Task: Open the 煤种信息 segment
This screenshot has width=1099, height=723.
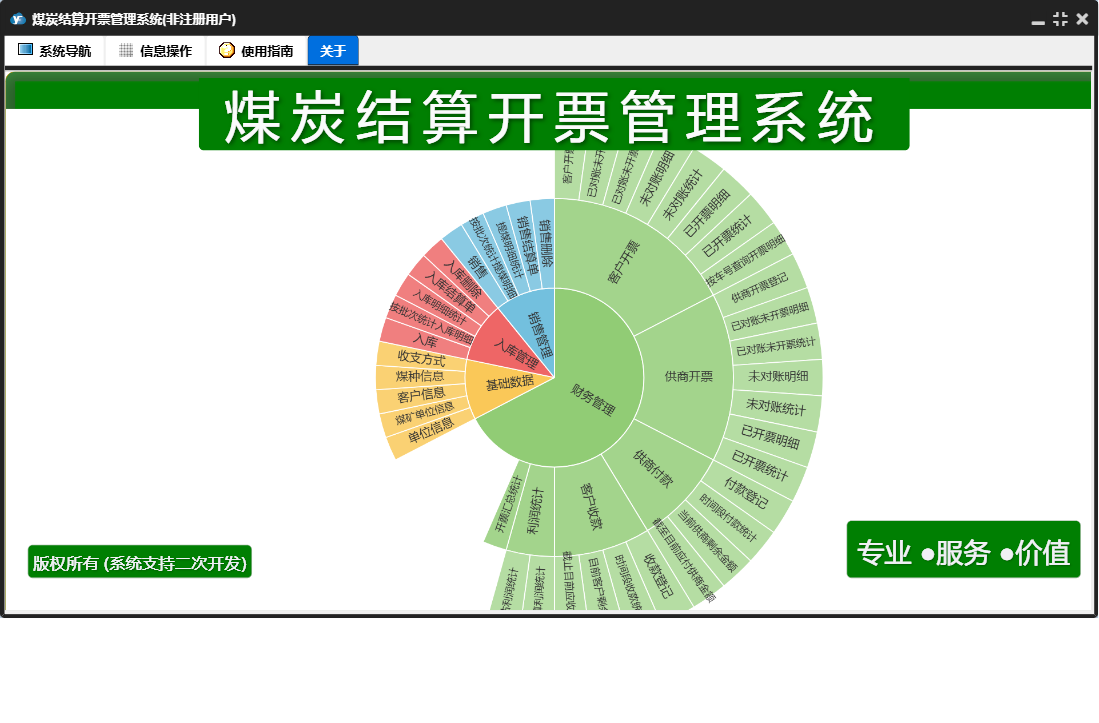Action: point(420,376)
